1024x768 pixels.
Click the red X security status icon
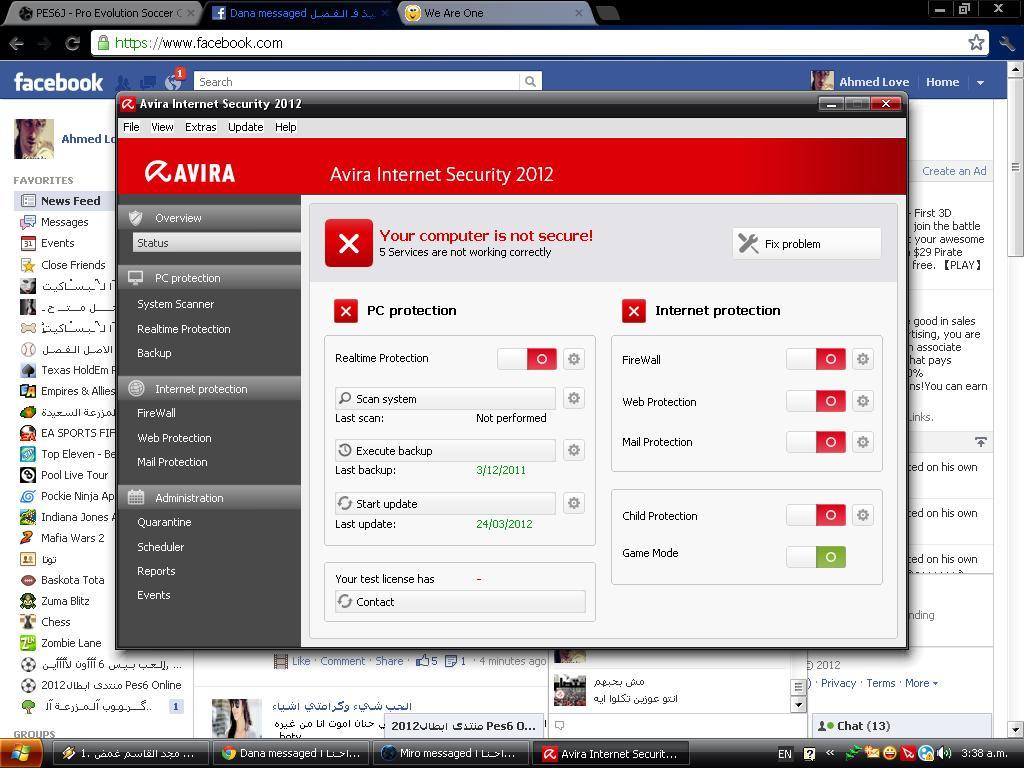(x=349, y=243)
